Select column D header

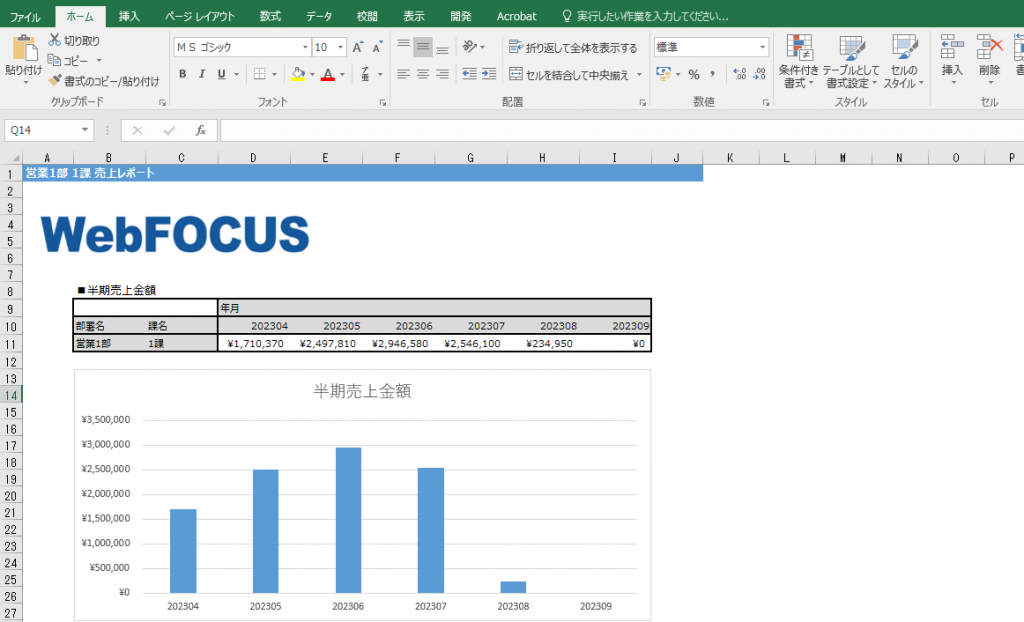coord(253,157)
